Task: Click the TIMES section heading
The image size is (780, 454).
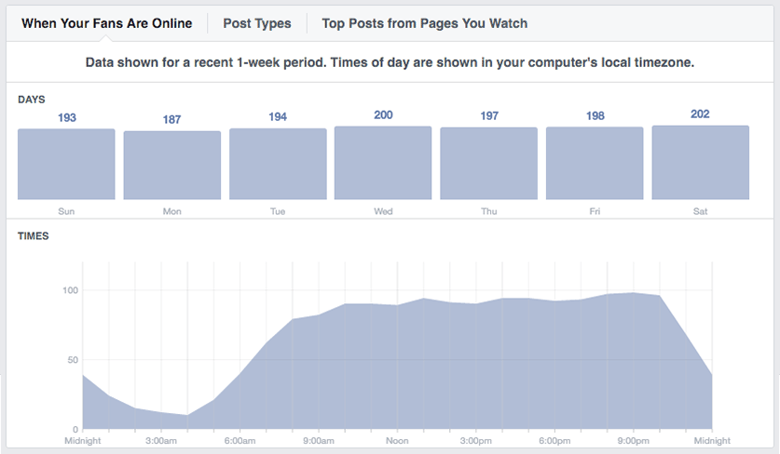Action: [x=33, y=236]
